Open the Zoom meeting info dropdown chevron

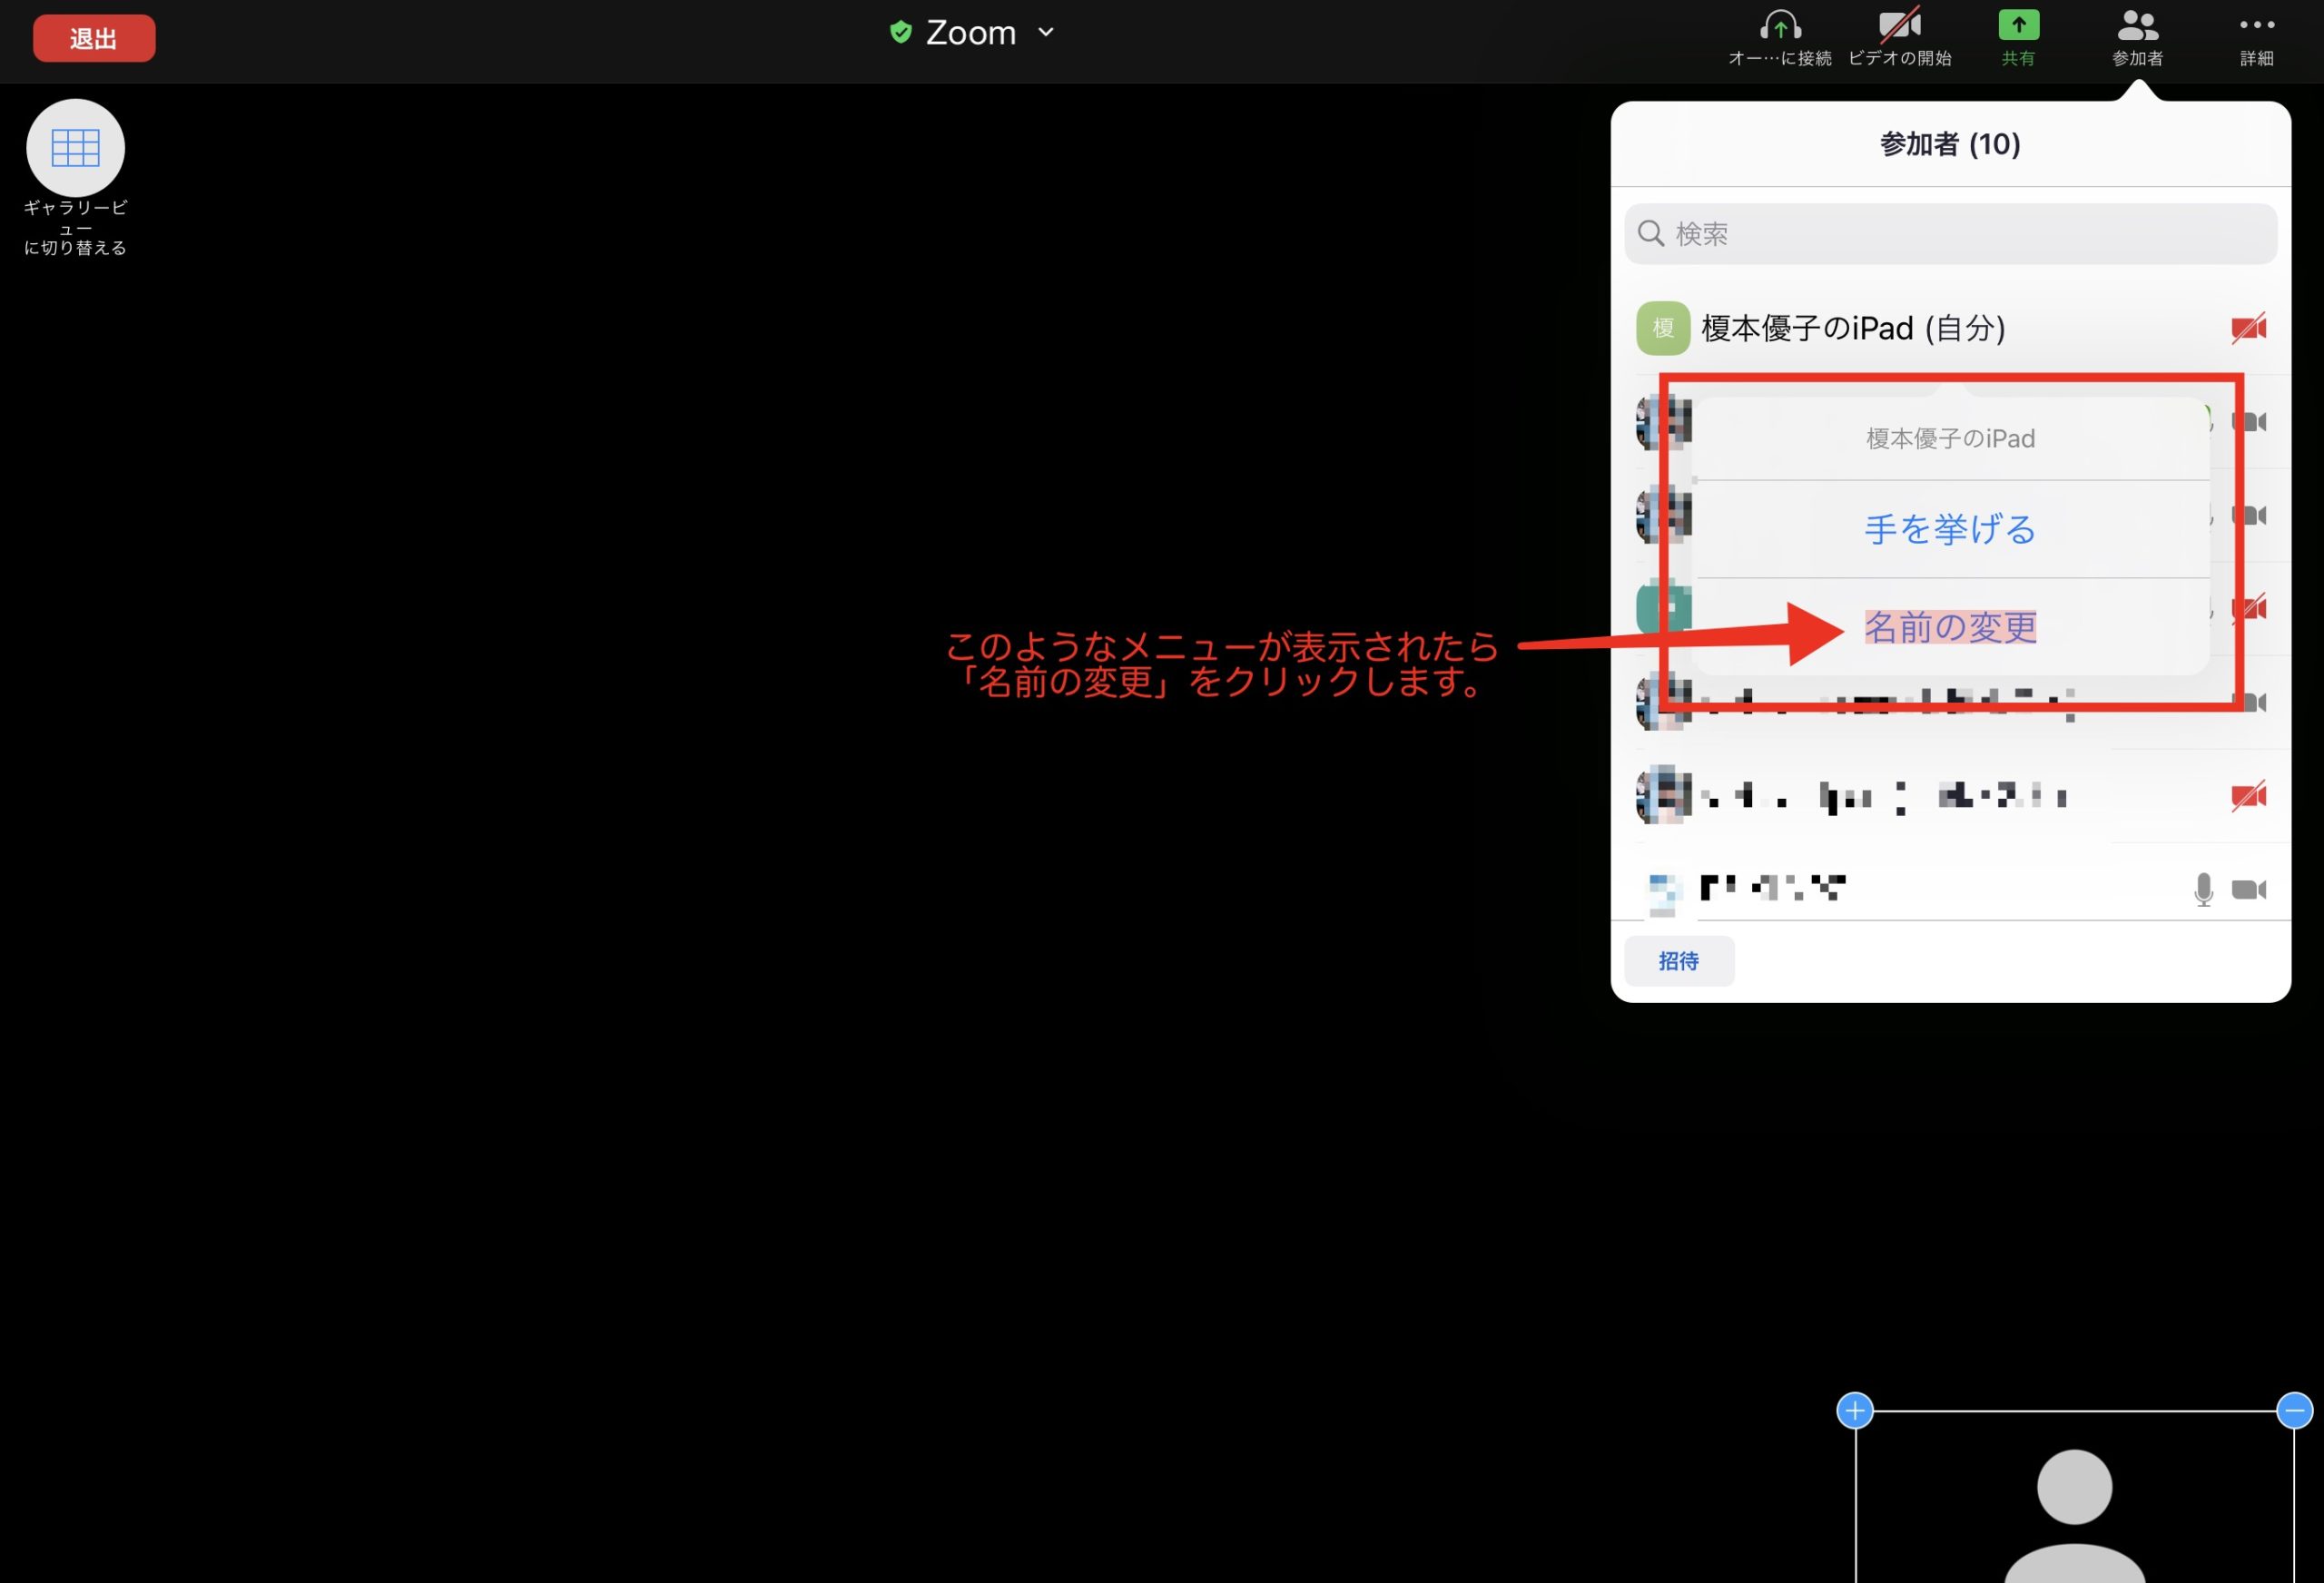(x=1046, y=32)
